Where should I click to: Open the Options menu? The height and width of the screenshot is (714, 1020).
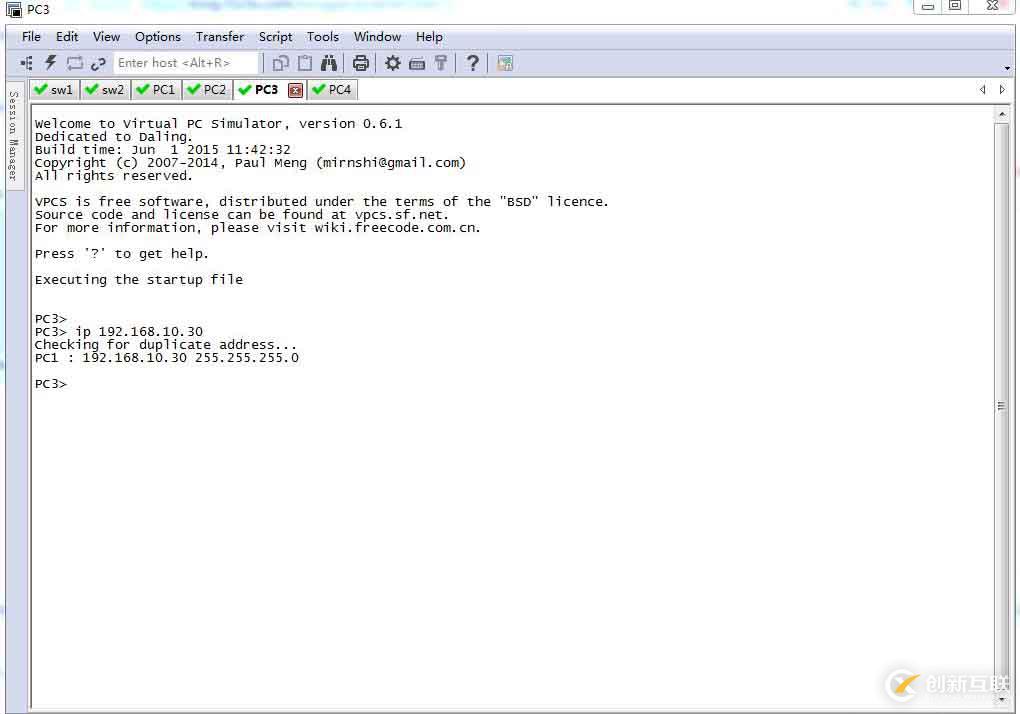[x=157, y=36]
